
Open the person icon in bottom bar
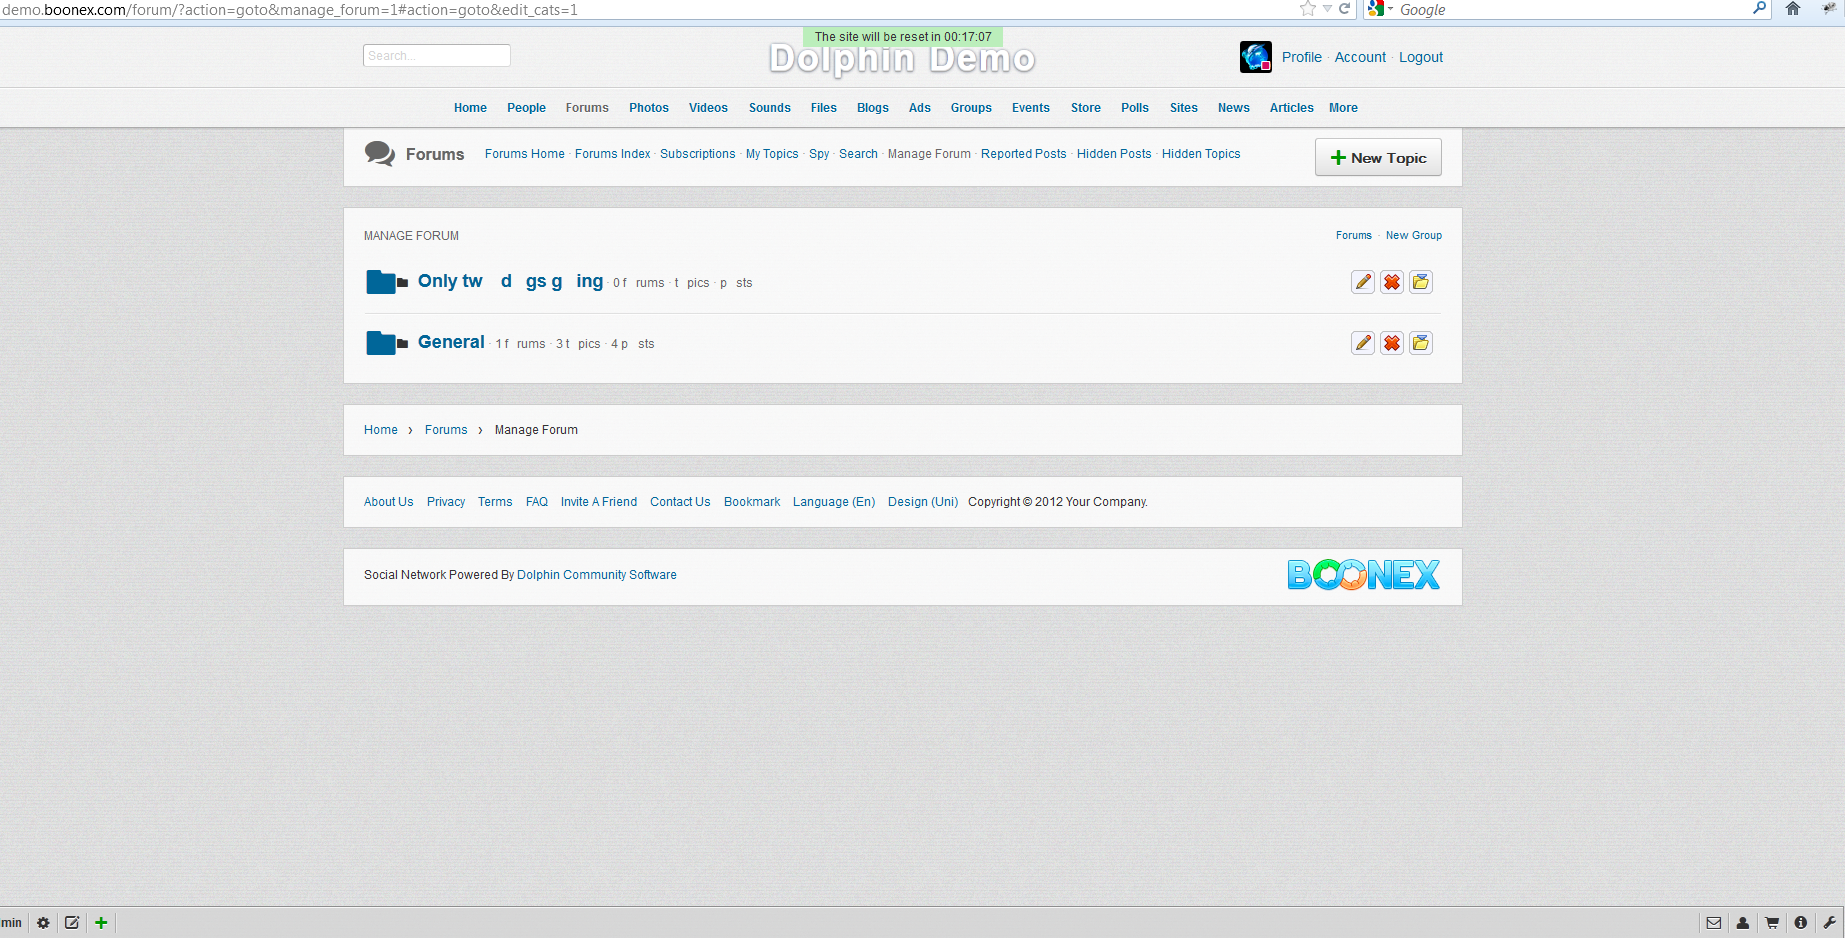point(1743,923)
